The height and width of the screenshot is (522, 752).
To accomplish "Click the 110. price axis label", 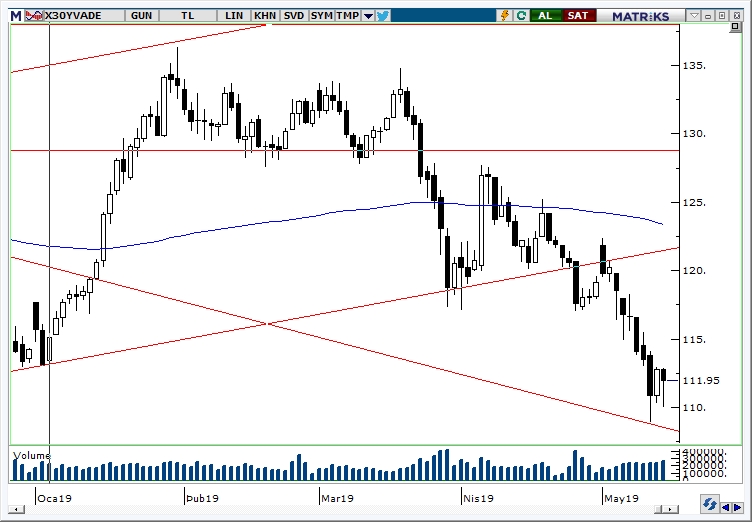I will pyautogui.click(x=694, y=407).
